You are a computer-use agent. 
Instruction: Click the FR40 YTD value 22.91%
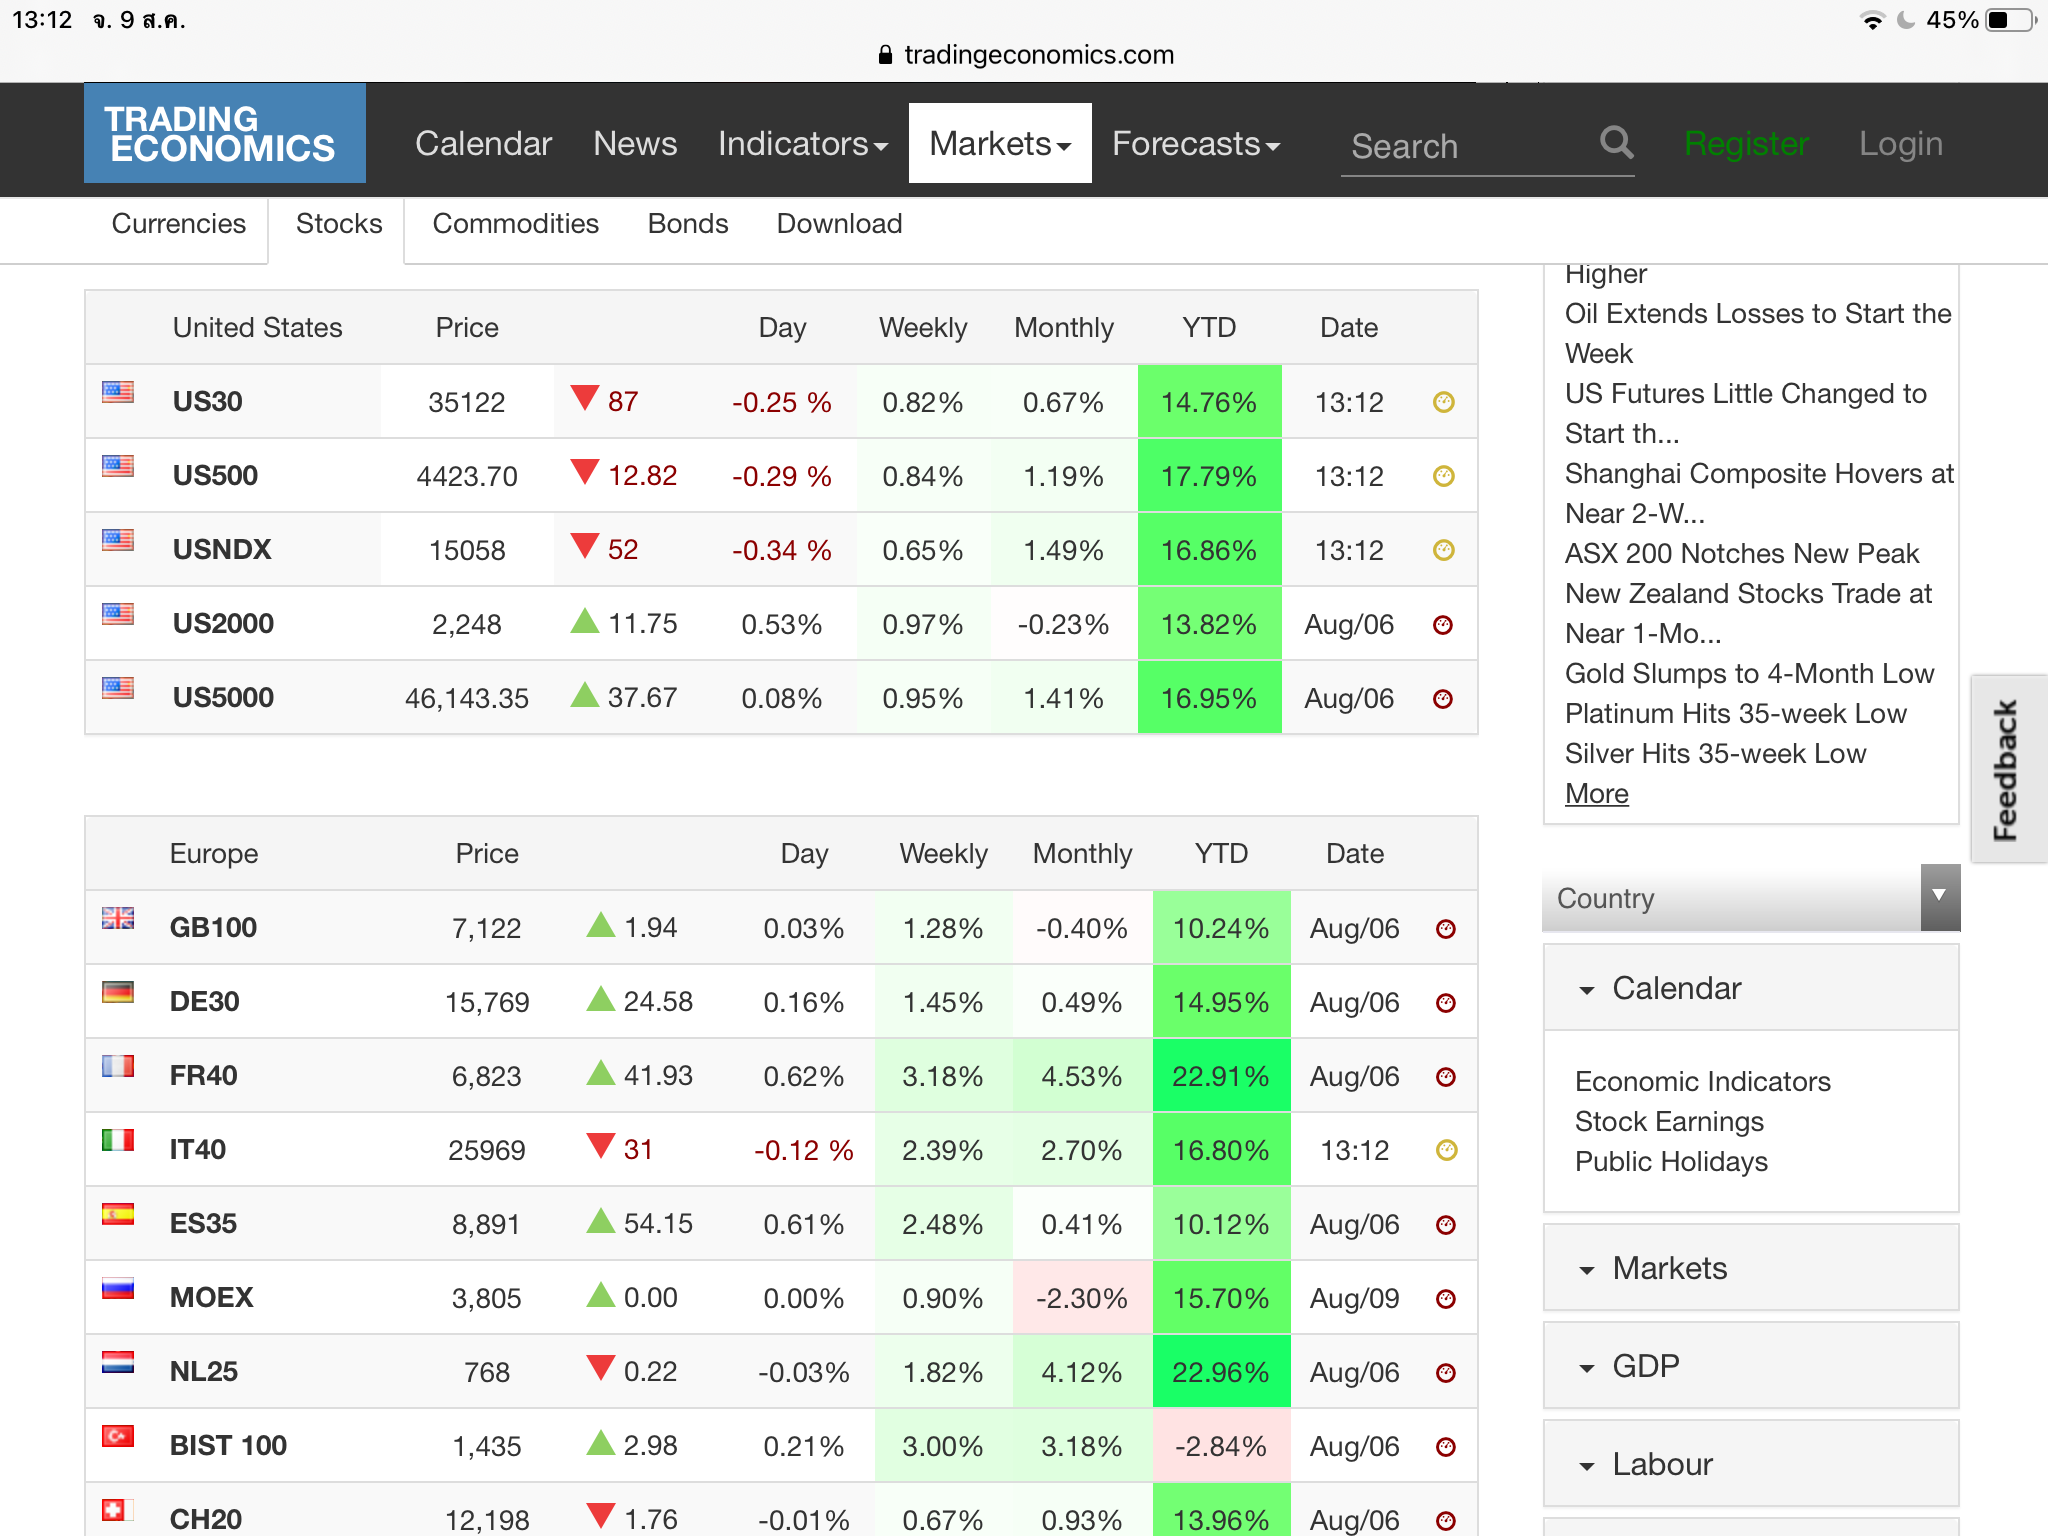click(x=1221, y=1076)
